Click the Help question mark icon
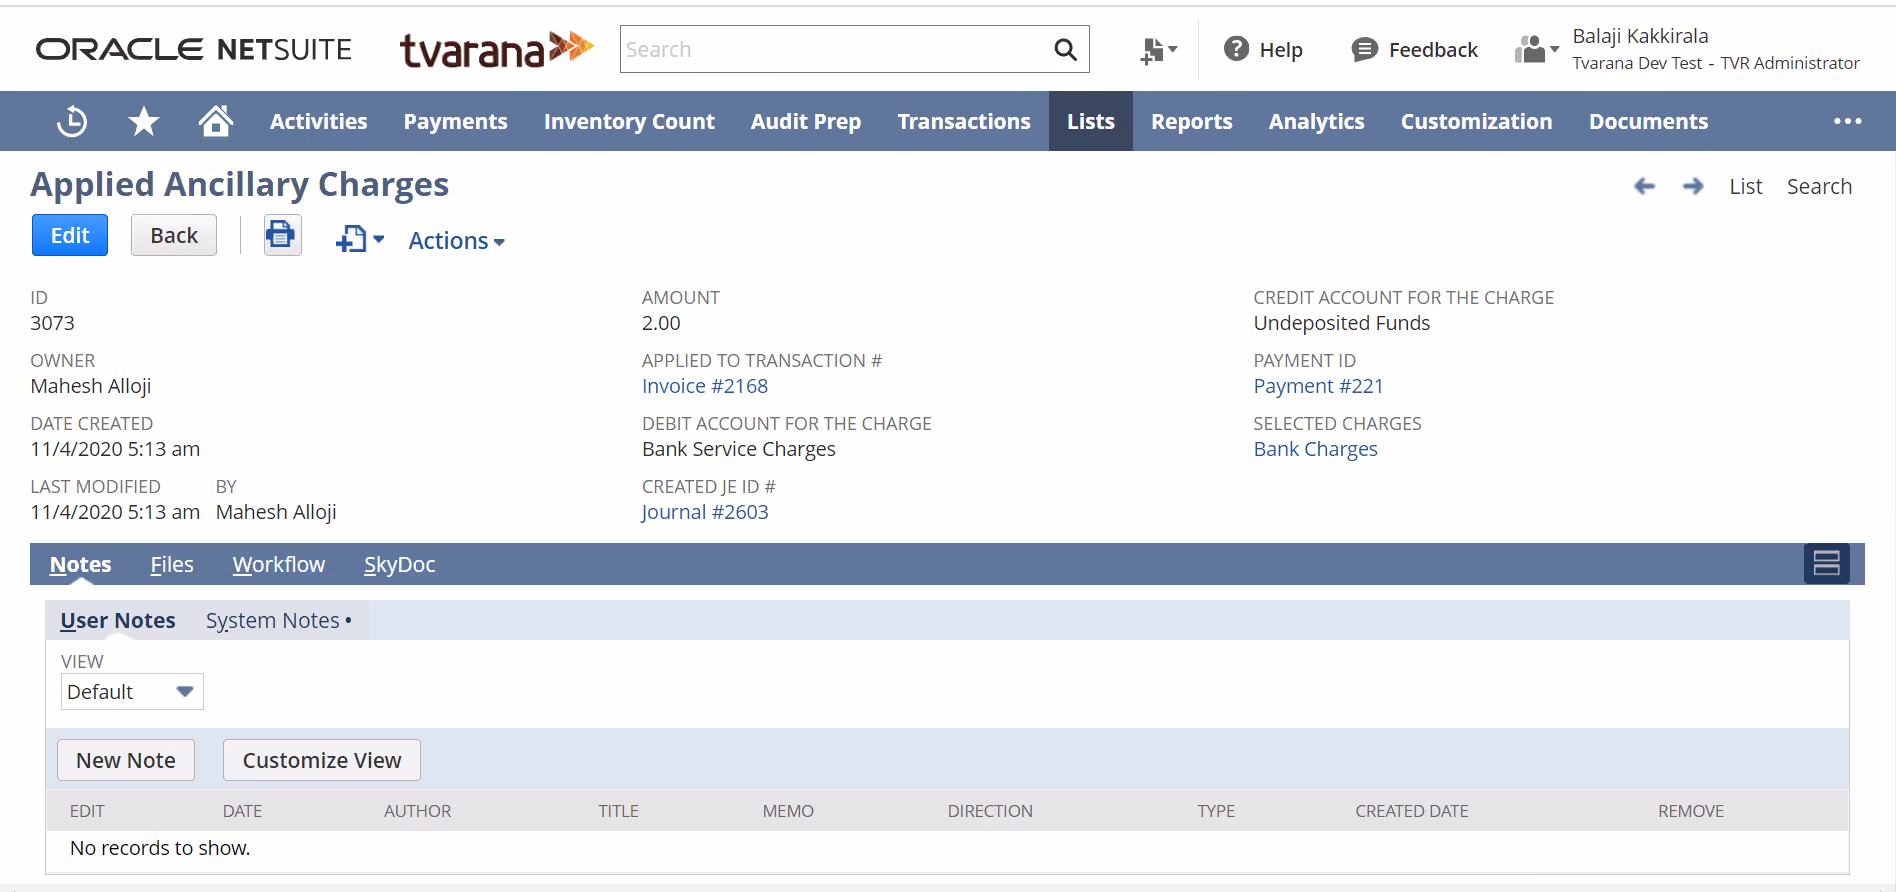 pos(1236,49)
